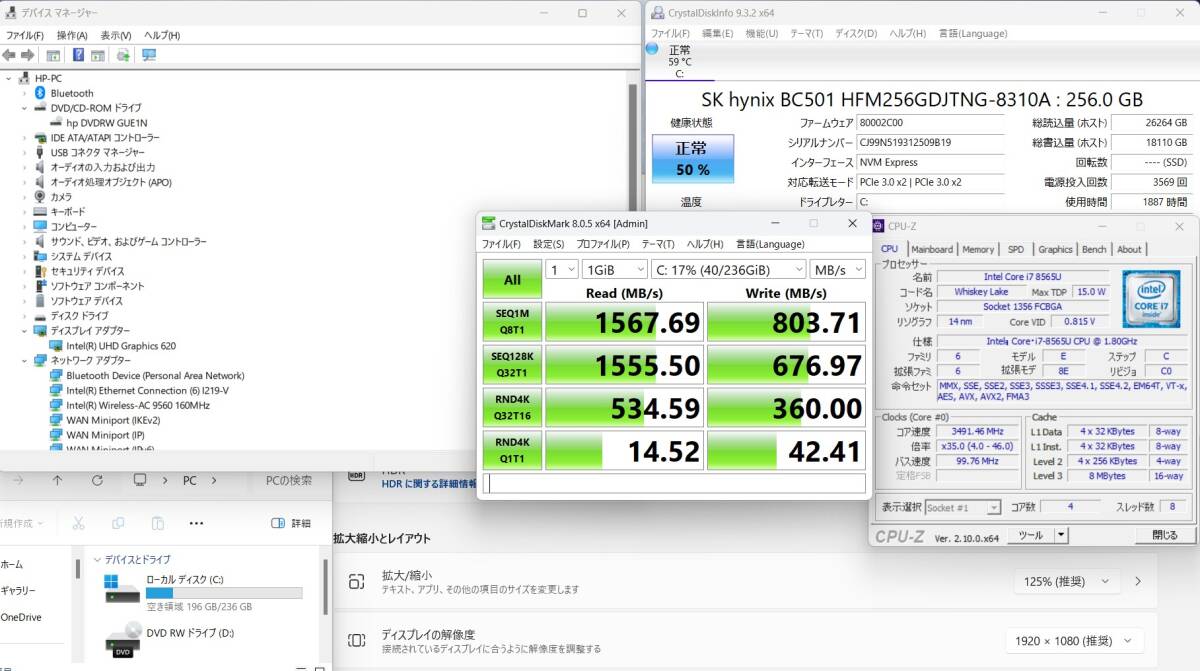Click the back arrow in Device Manager toolbar
Viewport: 1200px width, 671px height.
coord(9,55)
